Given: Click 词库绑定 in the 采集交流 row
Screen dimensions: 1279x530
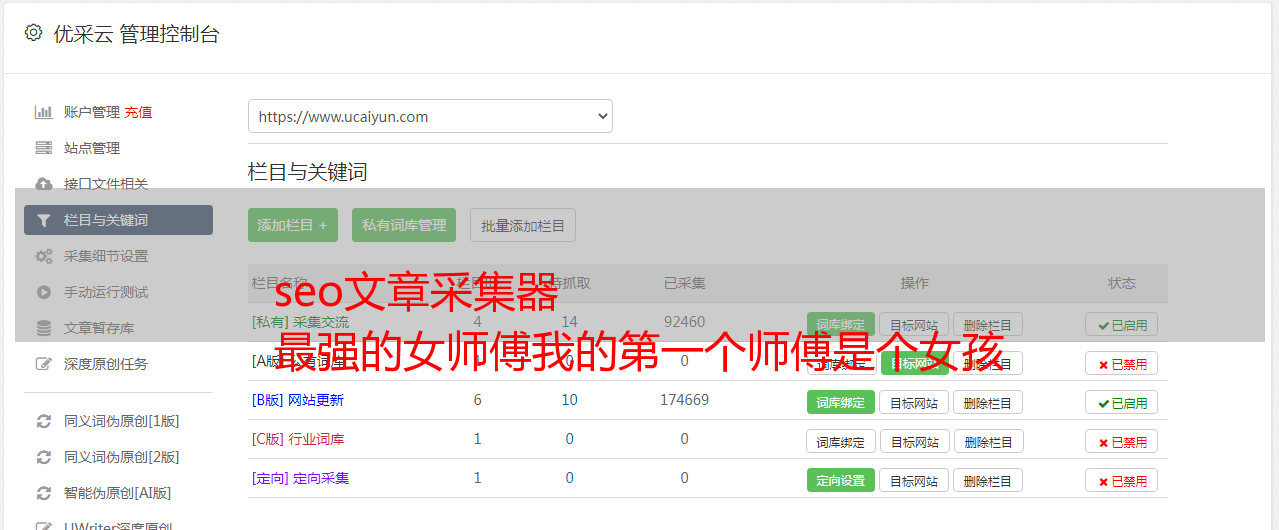Looking at the screenshot, I should pos(841,324).
